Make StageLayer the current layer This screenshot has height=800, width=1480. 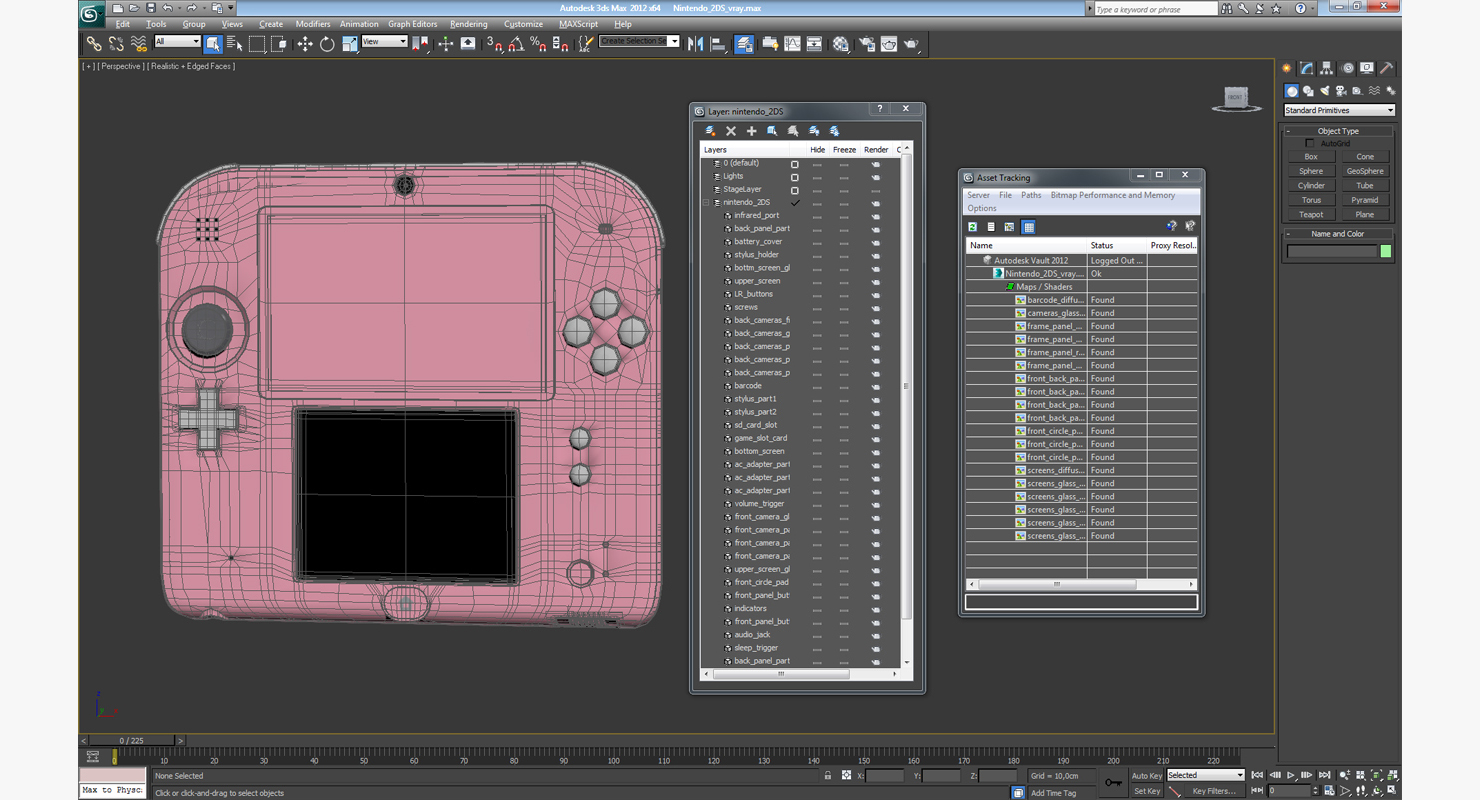pyautogui.click(x=795, y=190)
